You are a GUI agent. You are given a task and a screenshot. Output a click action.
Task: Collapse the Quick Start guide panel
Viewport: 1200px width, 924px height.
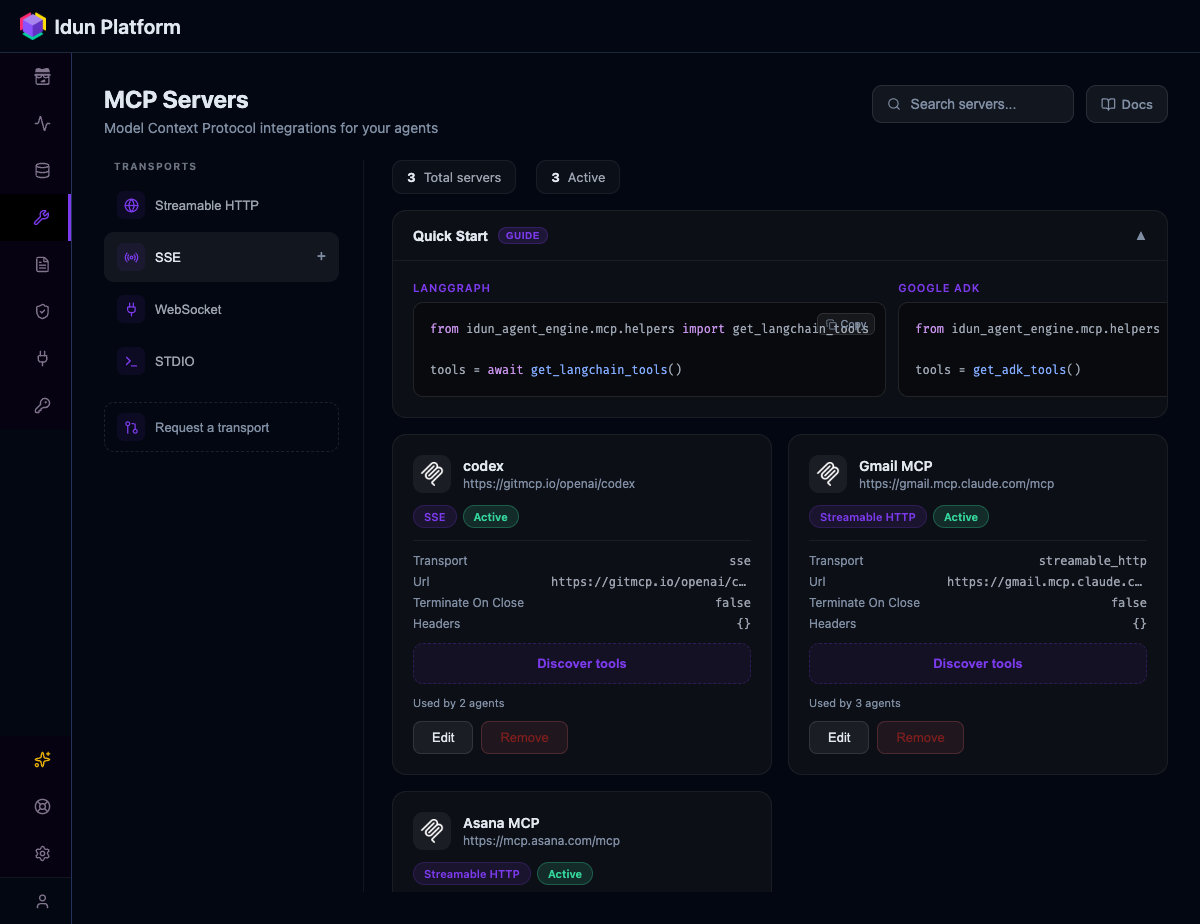point(1140,236)
